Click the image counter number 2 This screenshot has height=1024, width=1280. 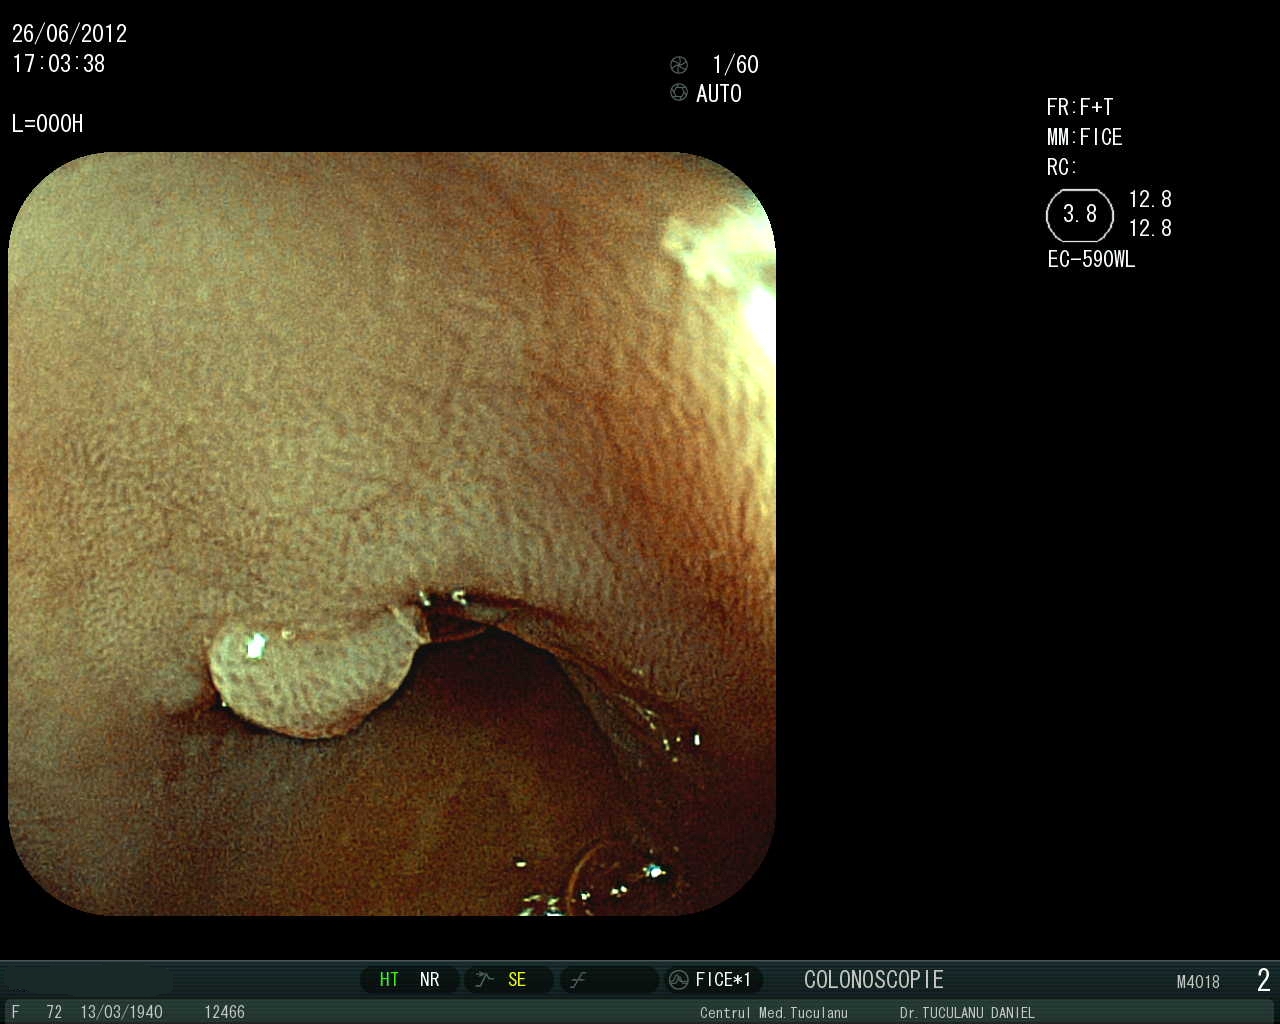[x=1264, y=980]
